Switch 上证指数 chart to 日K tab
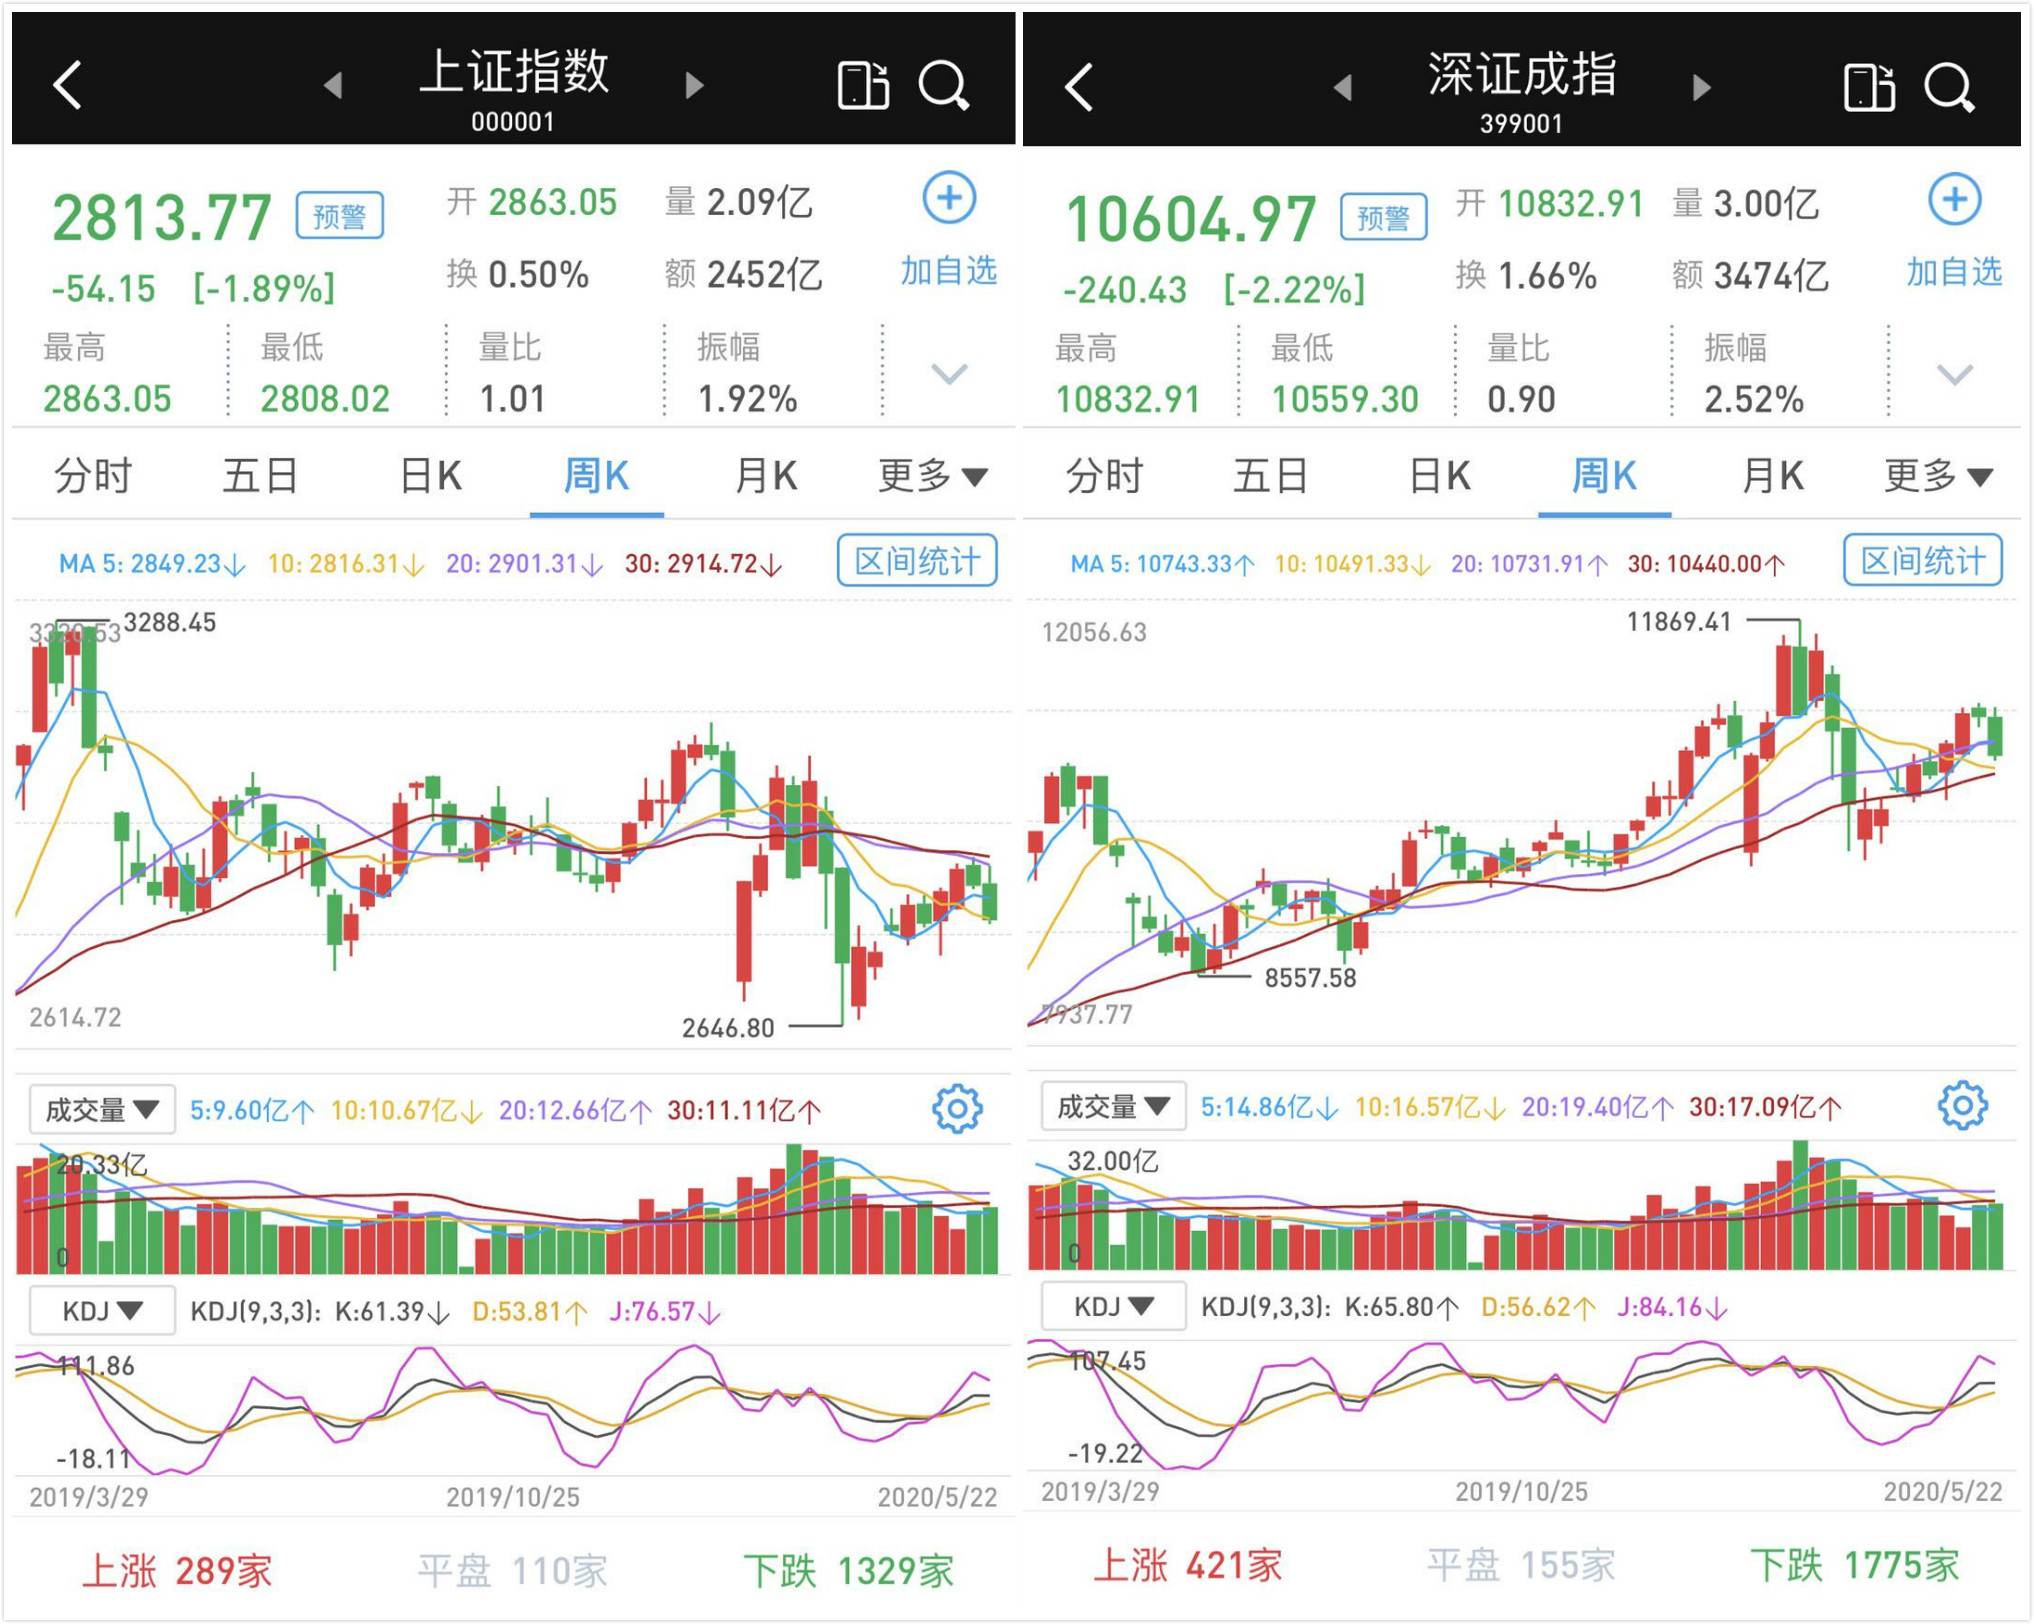Image resolution: width=2034 pixels, height=1624 pixels. (430, 476)
